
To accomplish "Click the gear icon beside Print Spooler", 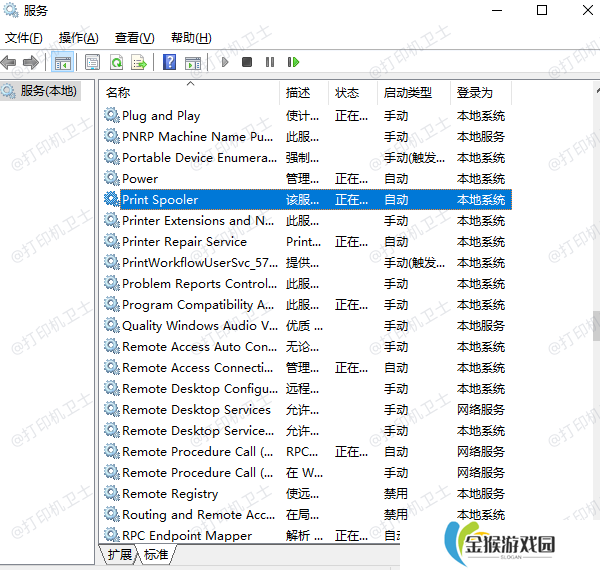I will click(112, 199).
